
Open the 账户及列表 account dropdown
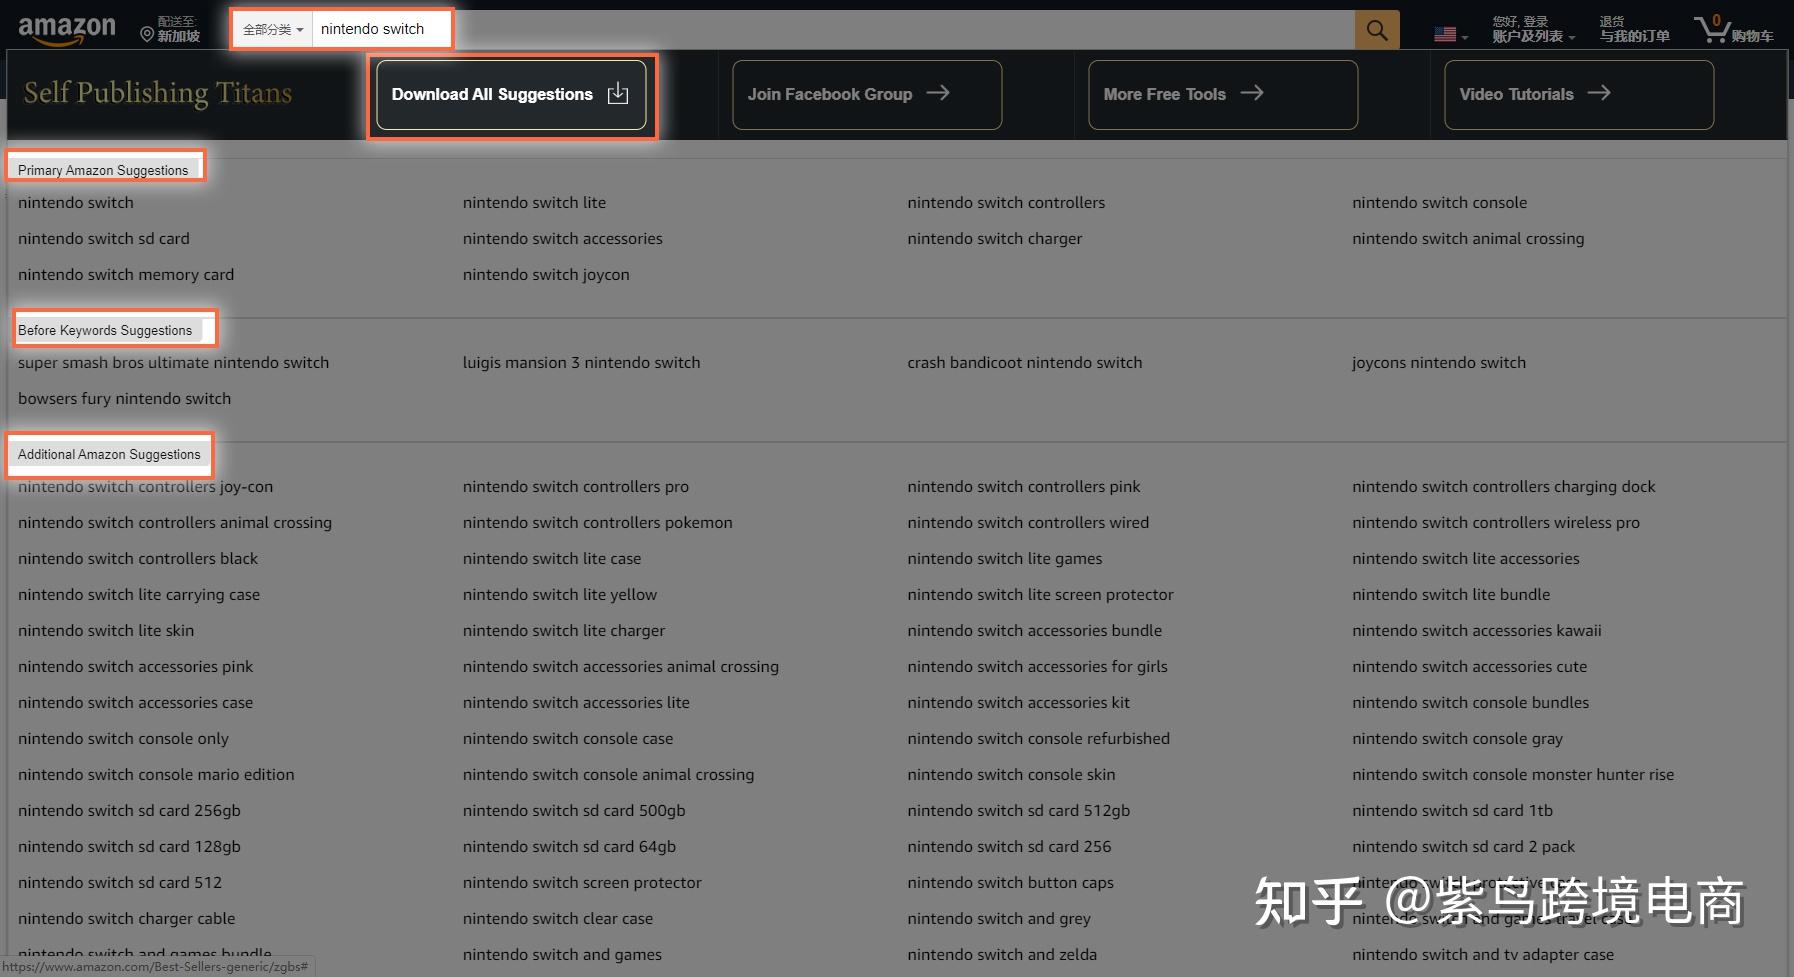click(1533, 29)
